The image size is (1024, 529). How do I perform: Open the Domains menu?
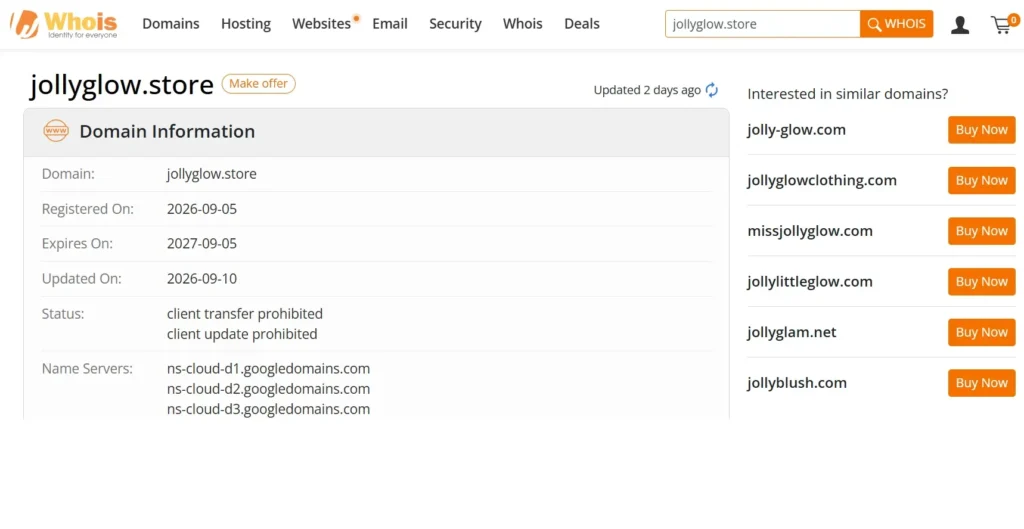(x=171, y=24)
